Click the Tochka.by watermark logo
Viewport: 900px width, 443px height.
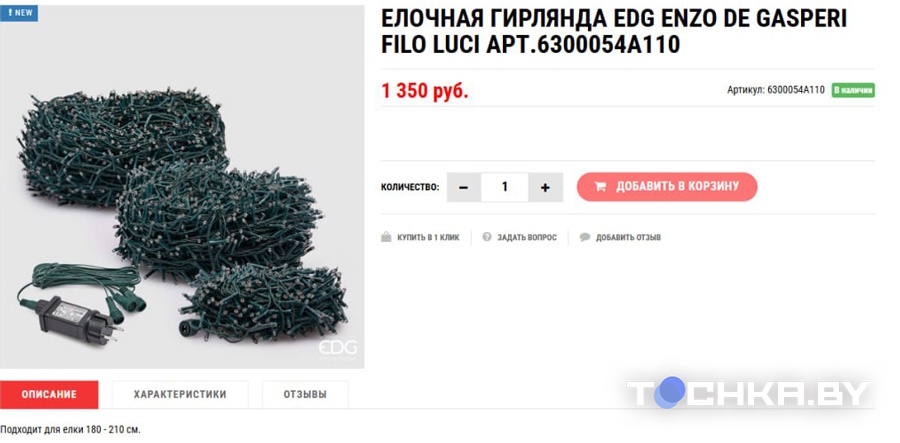point(747,393)
